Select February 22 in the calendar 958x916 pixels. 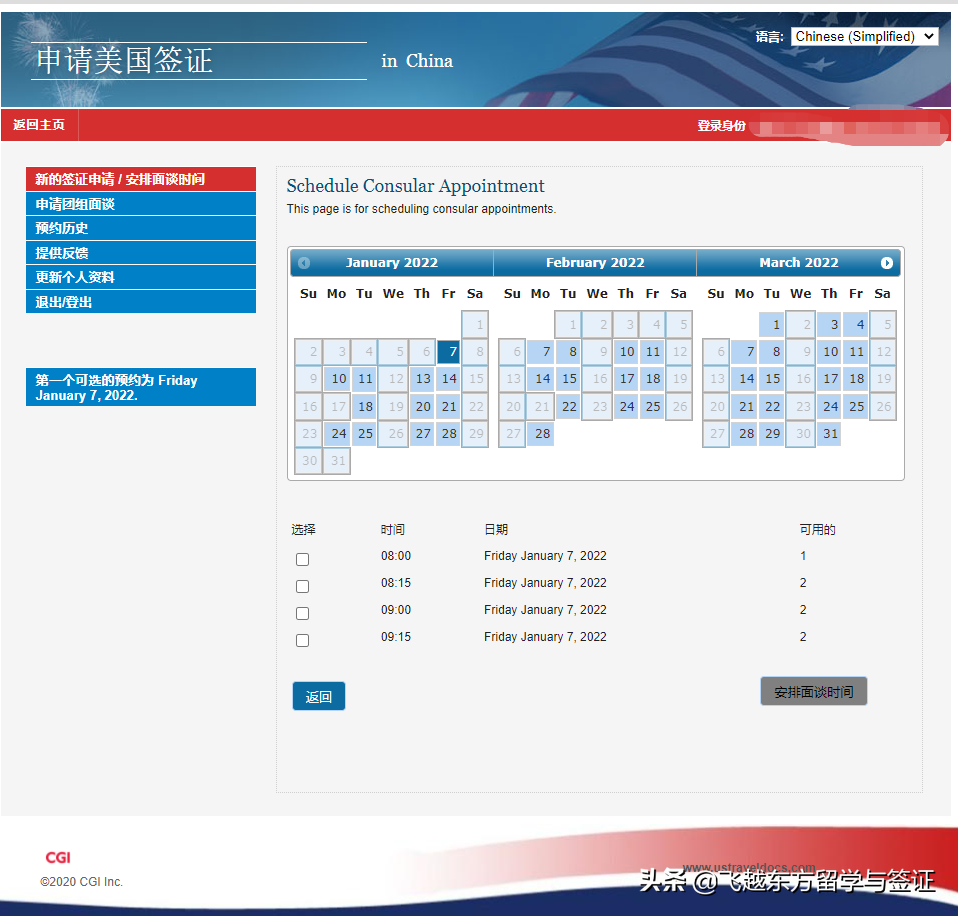pyautogui.click(x=568, y=406)
